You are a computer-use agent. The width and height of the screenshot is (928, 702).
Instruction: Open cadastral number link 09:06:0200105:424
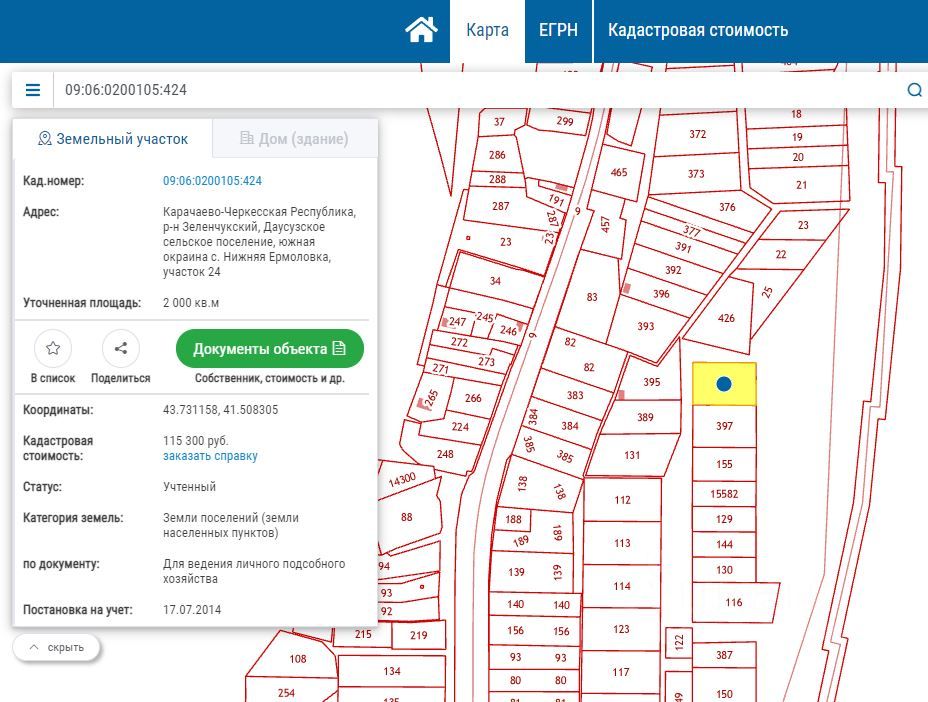click(x=212, y=181)
